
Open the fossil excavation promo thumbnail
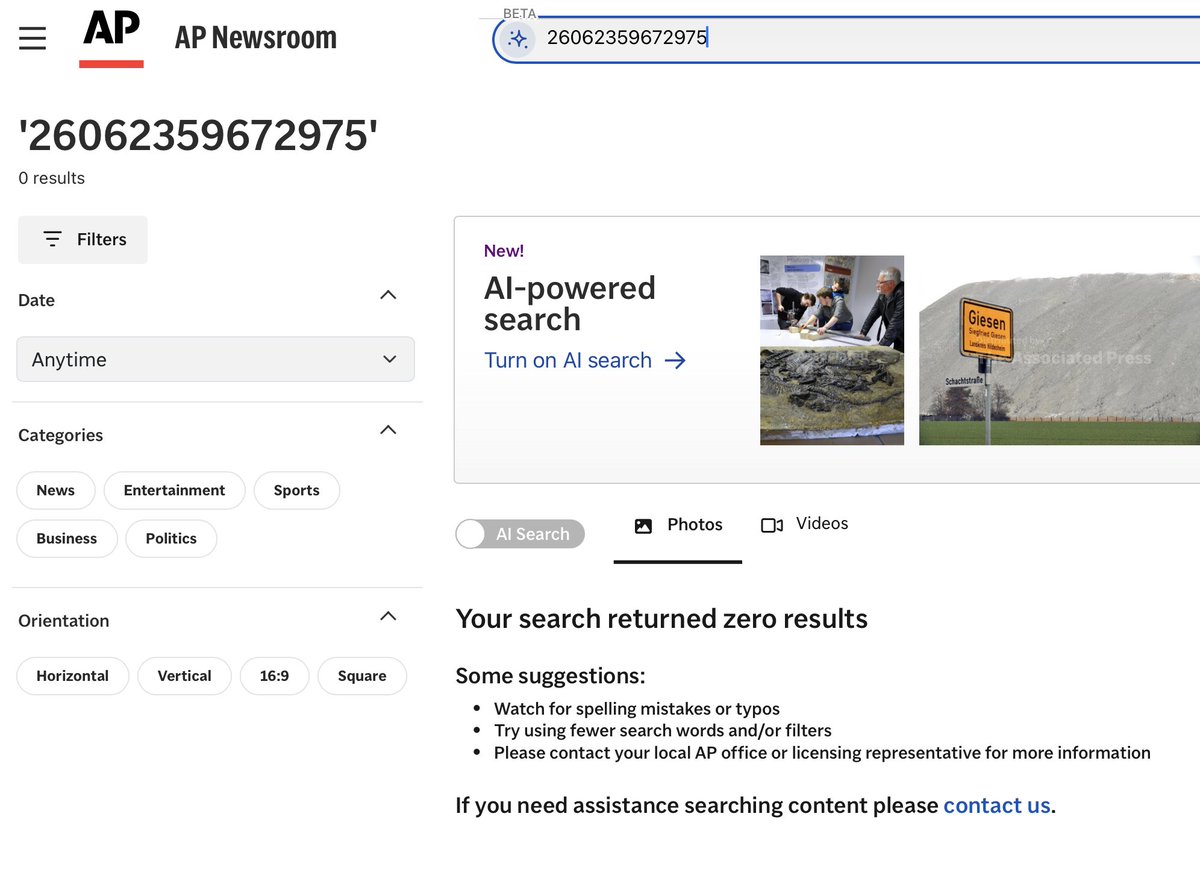[x=832, y=350]
